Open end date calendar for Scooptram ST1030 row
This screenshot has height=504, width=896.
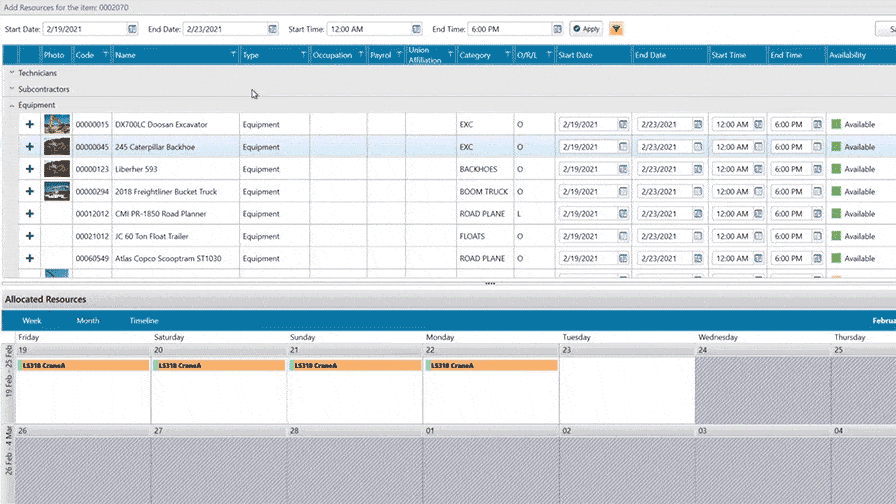pos(698,258)
